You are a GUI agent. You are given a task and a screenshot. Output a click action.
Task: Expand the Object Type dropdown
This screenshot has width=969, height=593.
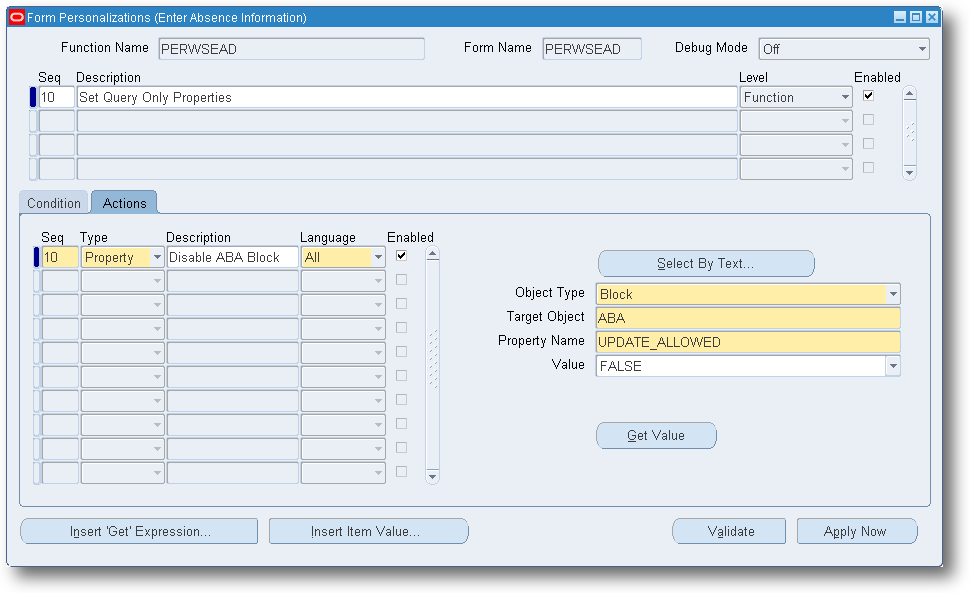(893, 294)
